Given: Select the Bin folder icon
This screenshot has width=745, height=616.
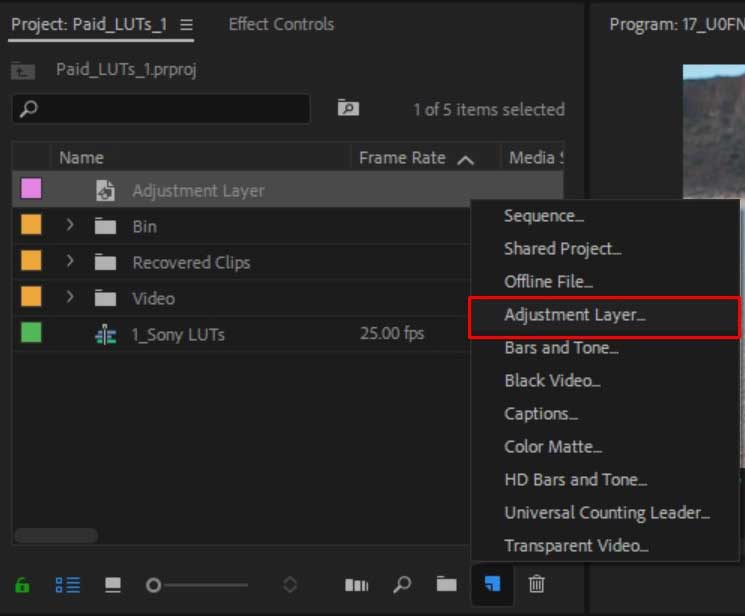Looking at the screenshot, I should [x=105, y=226].
